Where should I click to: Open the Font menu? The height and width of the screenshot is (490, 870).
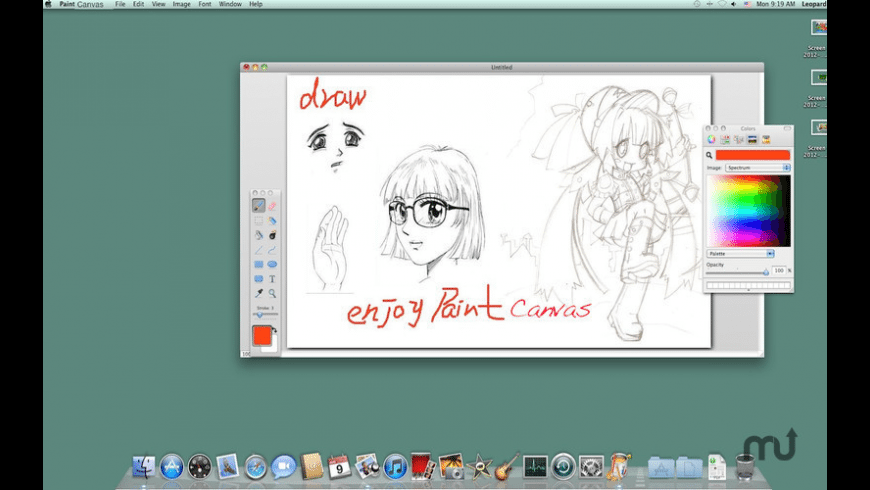pos(205,4)
